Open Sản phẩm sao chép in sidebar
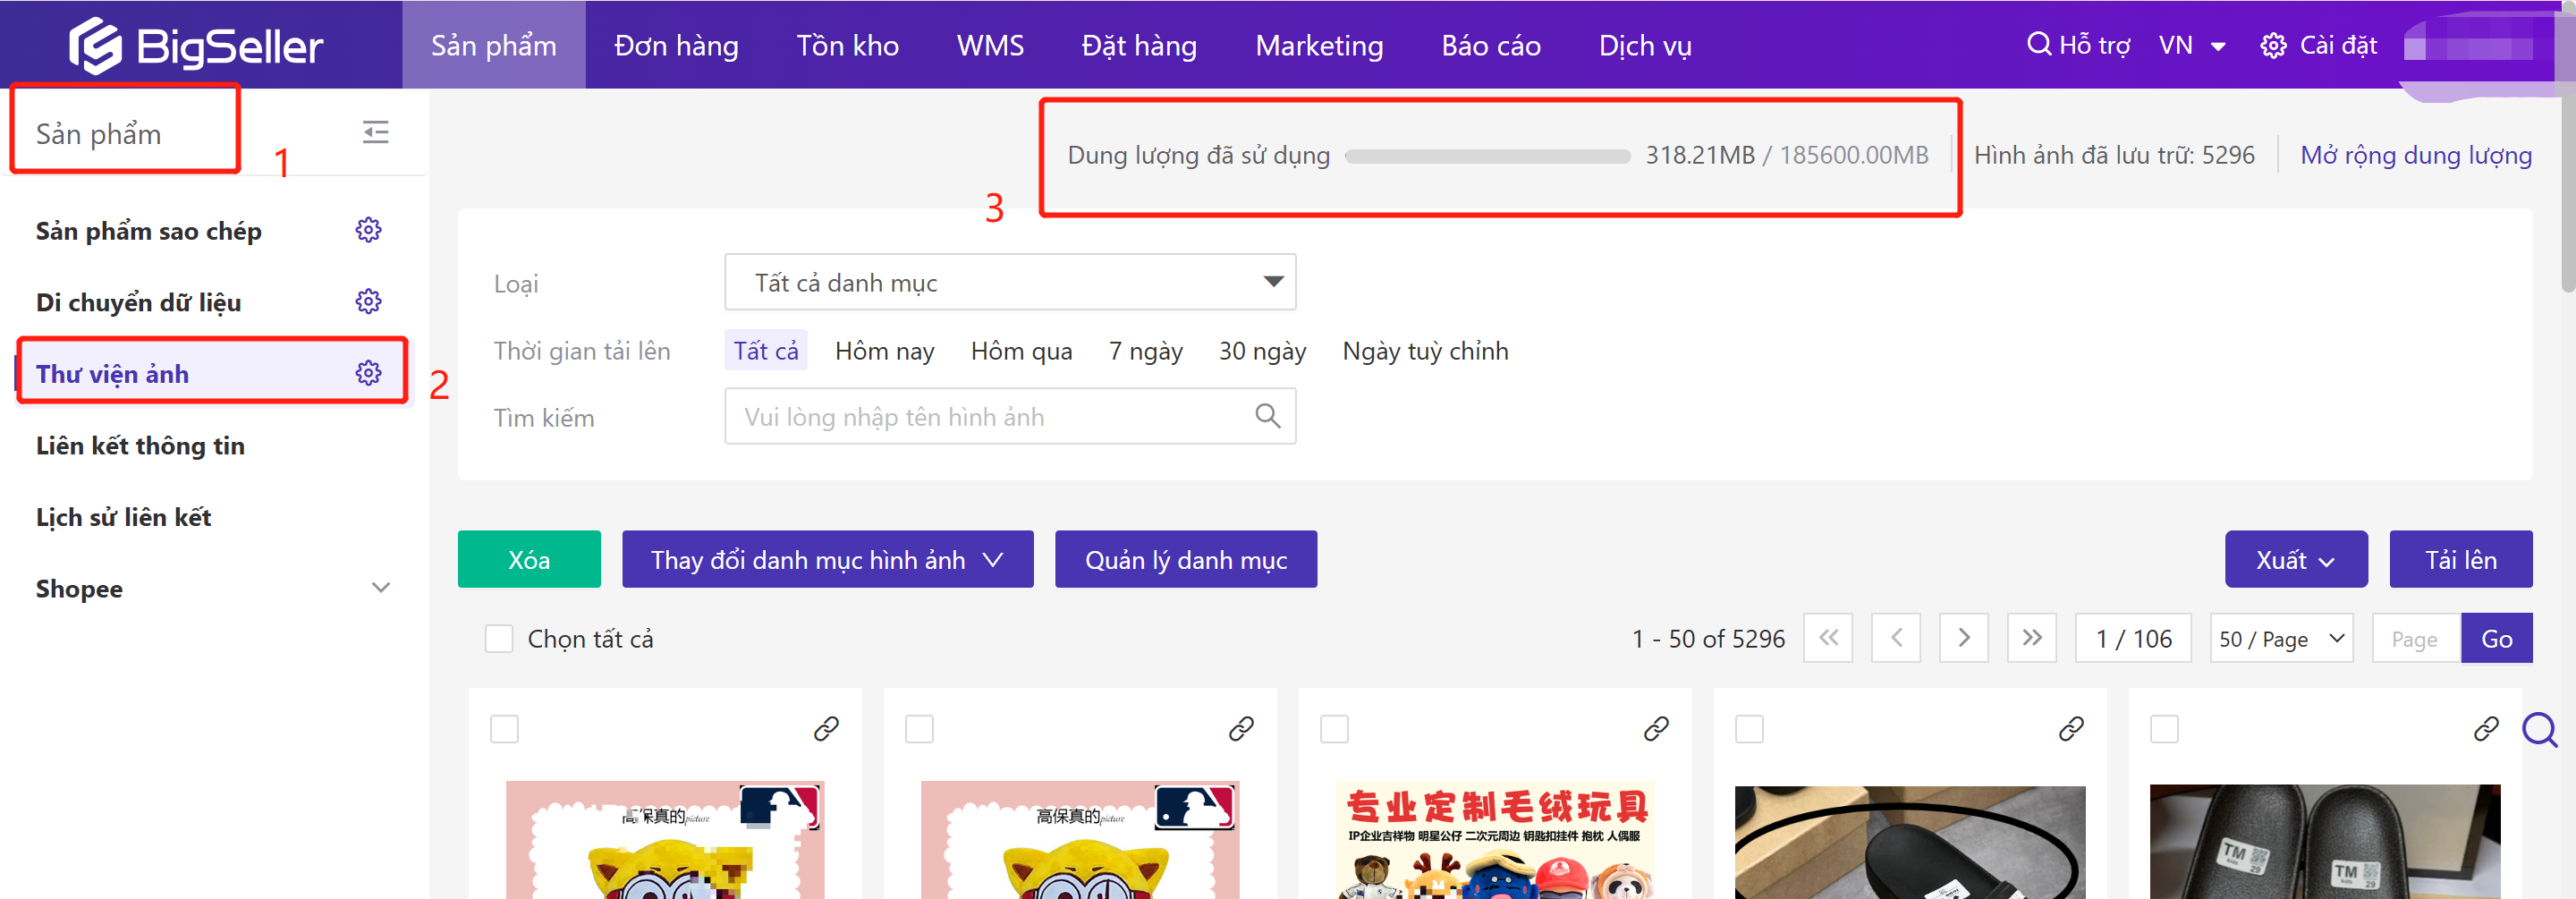 click(149, 230)
